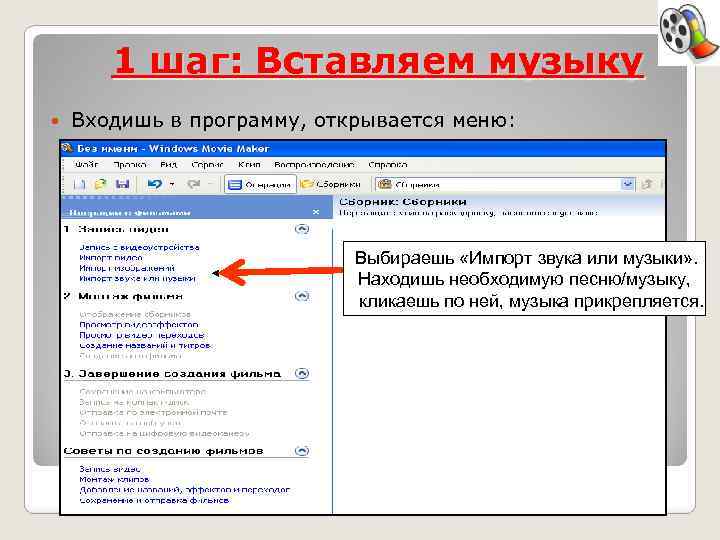Viewport: 720px width, 540px height.
Task: Collapse the Завершение создания фильма section
Action: click(x=302, y=373)
